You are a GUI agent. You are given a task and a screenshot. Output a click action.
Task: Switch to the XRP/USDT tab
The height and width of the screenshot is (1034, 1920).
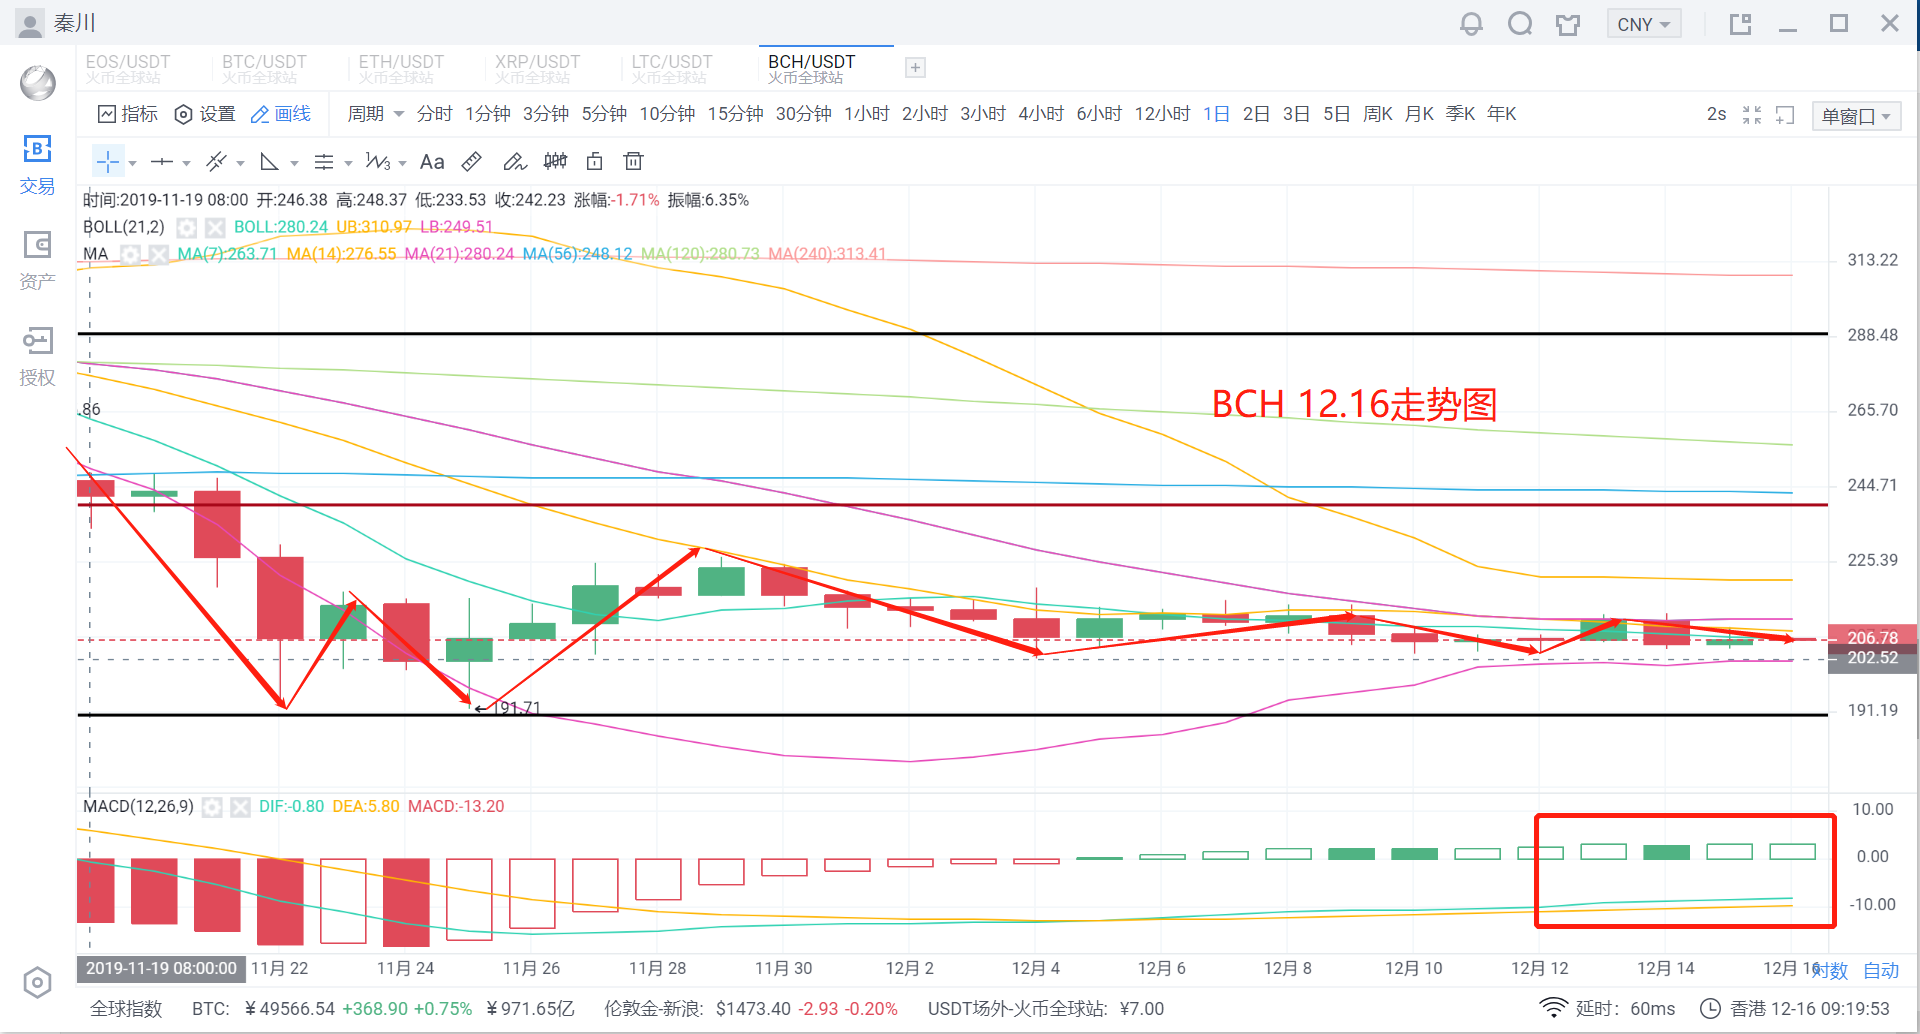[x=537, y=68]
